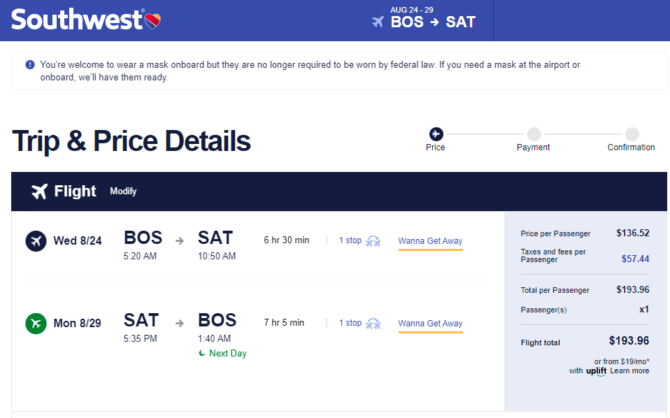The width and height of the screenshot is (670, 418).
Task: Click Wanna Get Away fare for Mon 8/29
Action: pos(430,324)
